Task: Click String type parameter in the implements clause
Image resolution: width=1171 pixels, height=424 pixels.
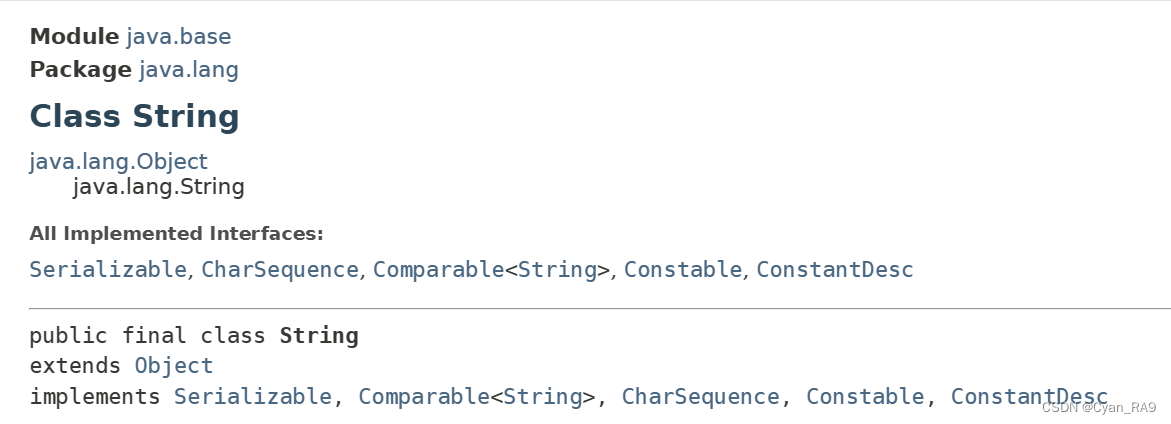Action: (543, 396)
